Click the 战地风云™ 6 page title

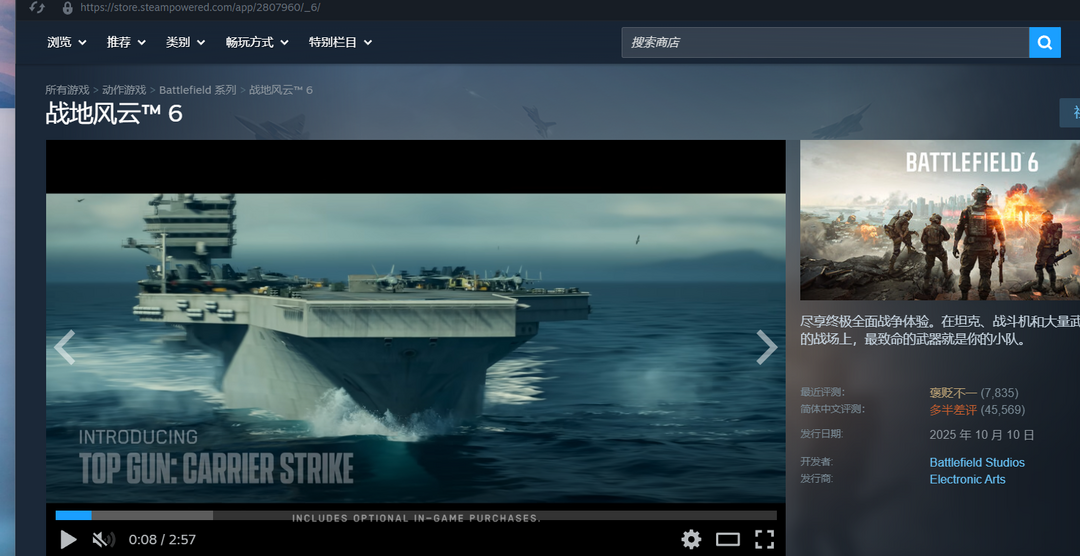[x=114, y=114]
